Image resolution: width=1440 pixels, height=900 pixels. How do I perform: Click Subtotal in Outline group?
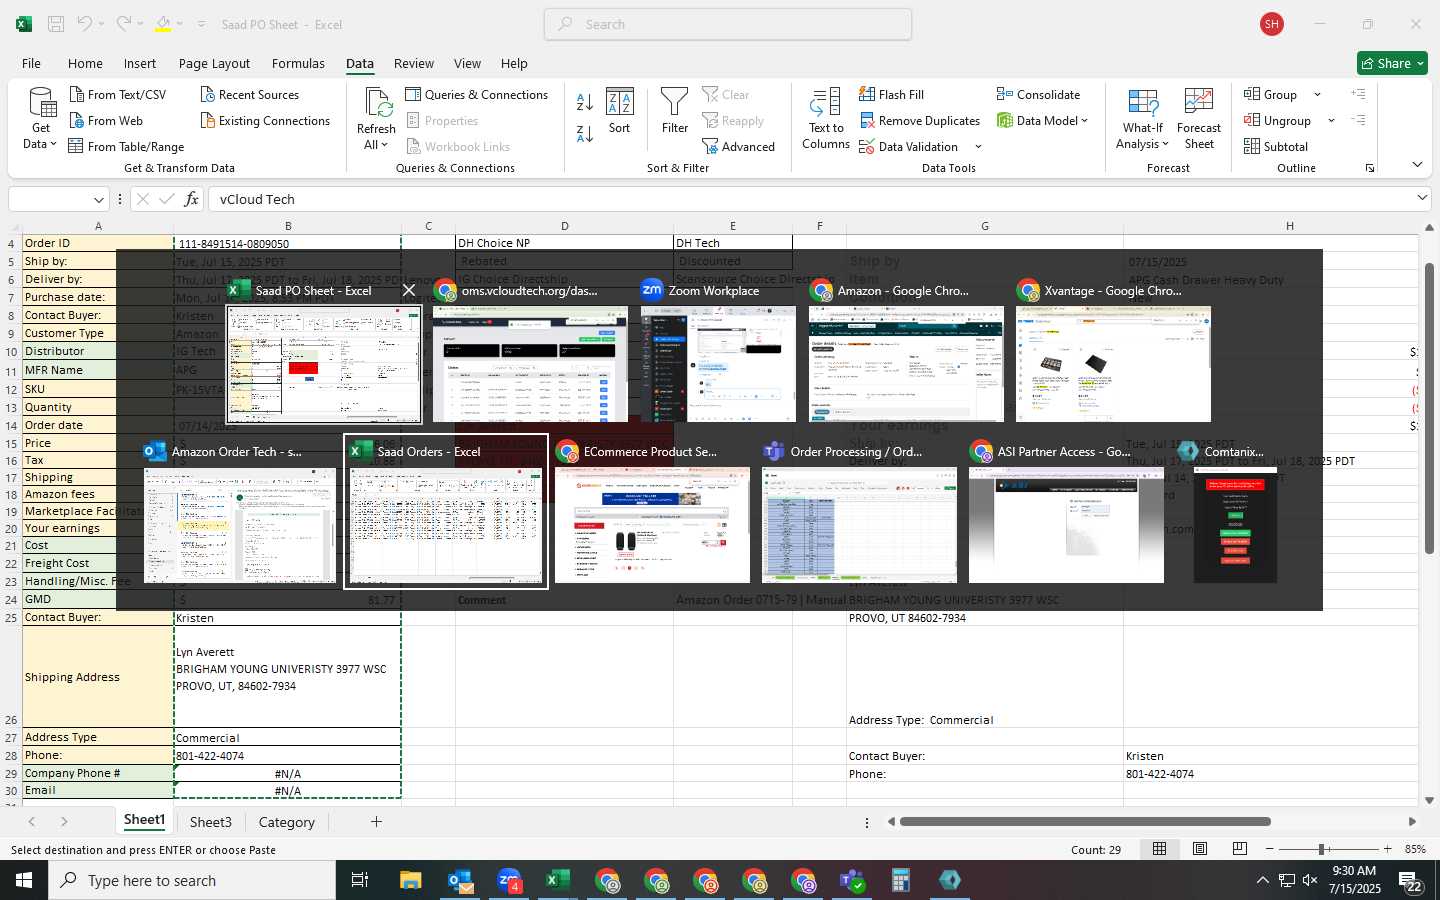tap(1276, 147)
